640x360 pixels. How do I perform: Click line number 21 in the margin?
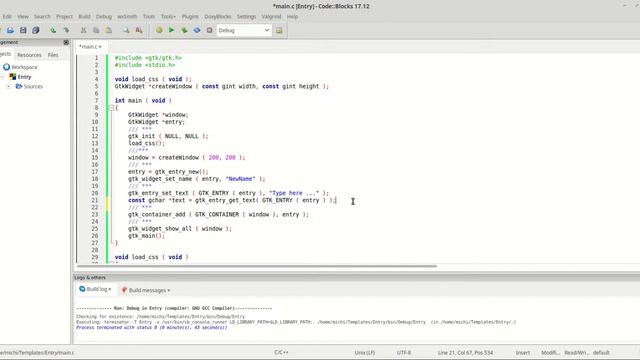(x=95, y=200)
